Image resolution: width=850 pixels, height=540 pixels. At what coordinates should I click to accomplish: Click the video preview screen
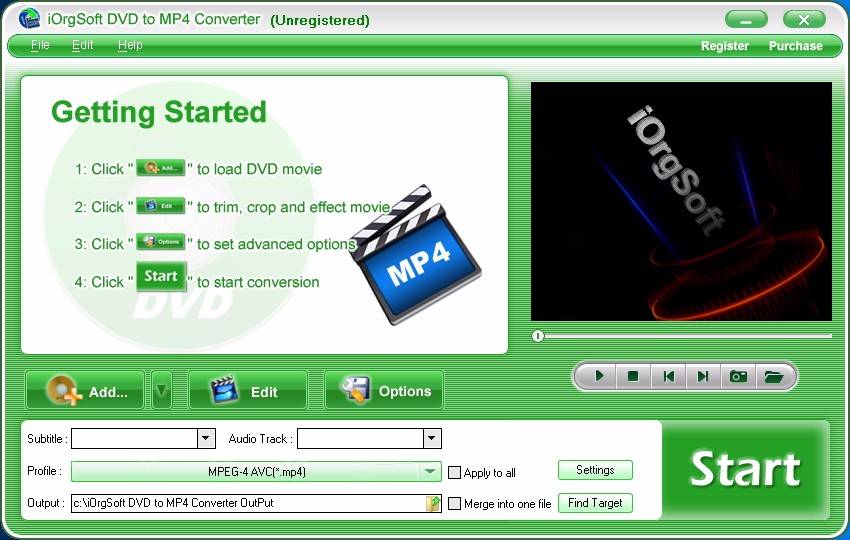tap(681, 201)
